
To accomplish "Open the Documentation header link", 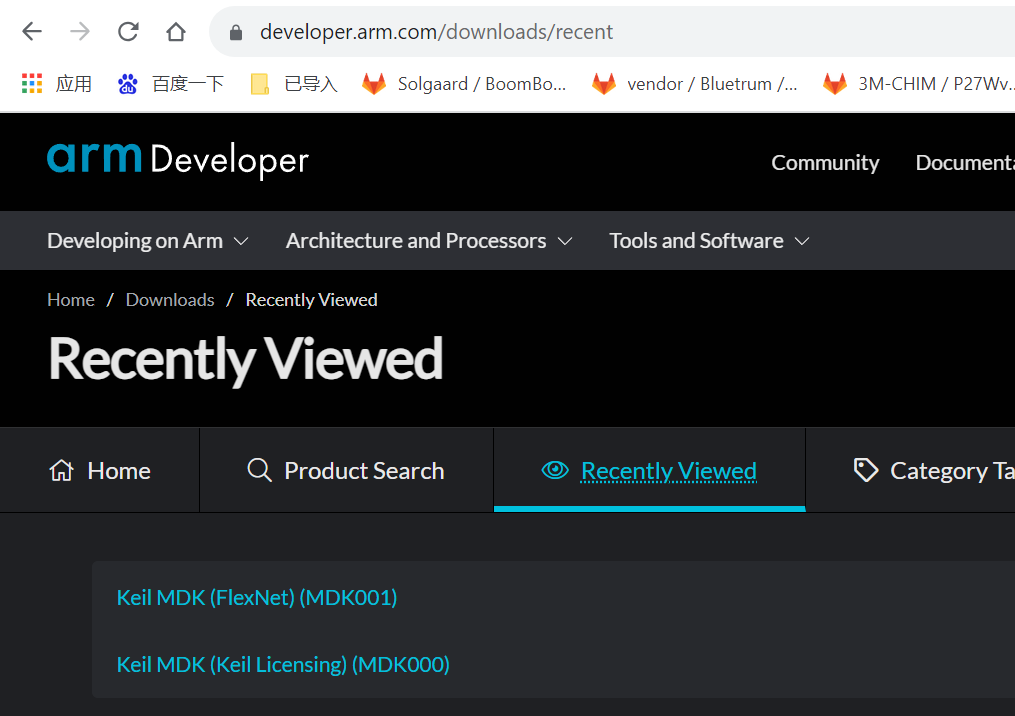I will pos(965,162).
